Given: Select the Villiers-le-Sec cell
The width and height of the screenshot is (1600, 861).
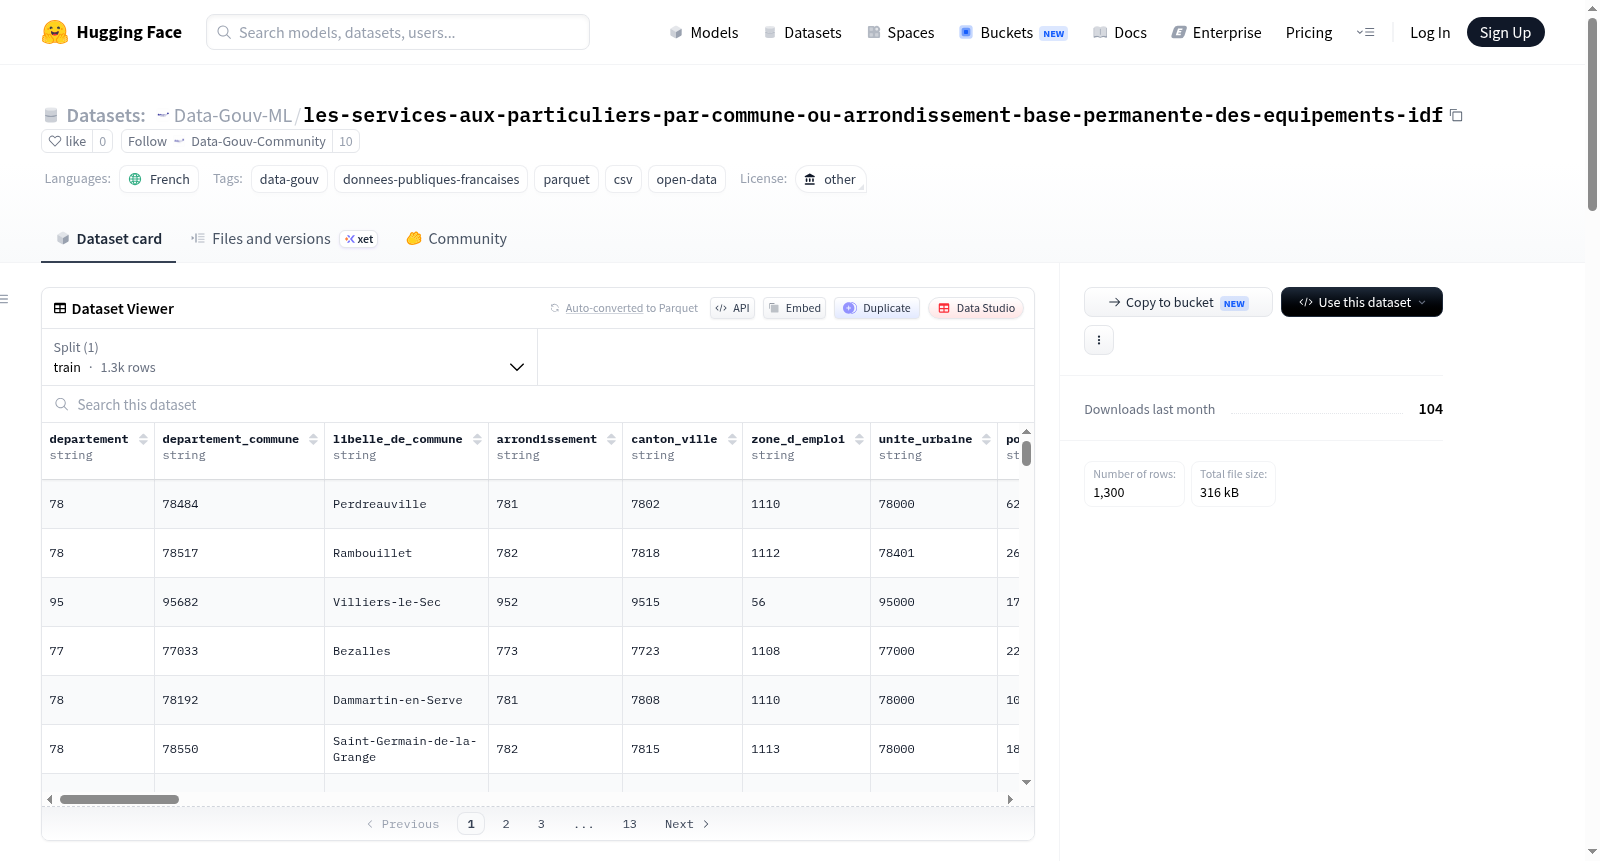Looking at the screenshot, I should pyautogui.click(x=406, y=602).
